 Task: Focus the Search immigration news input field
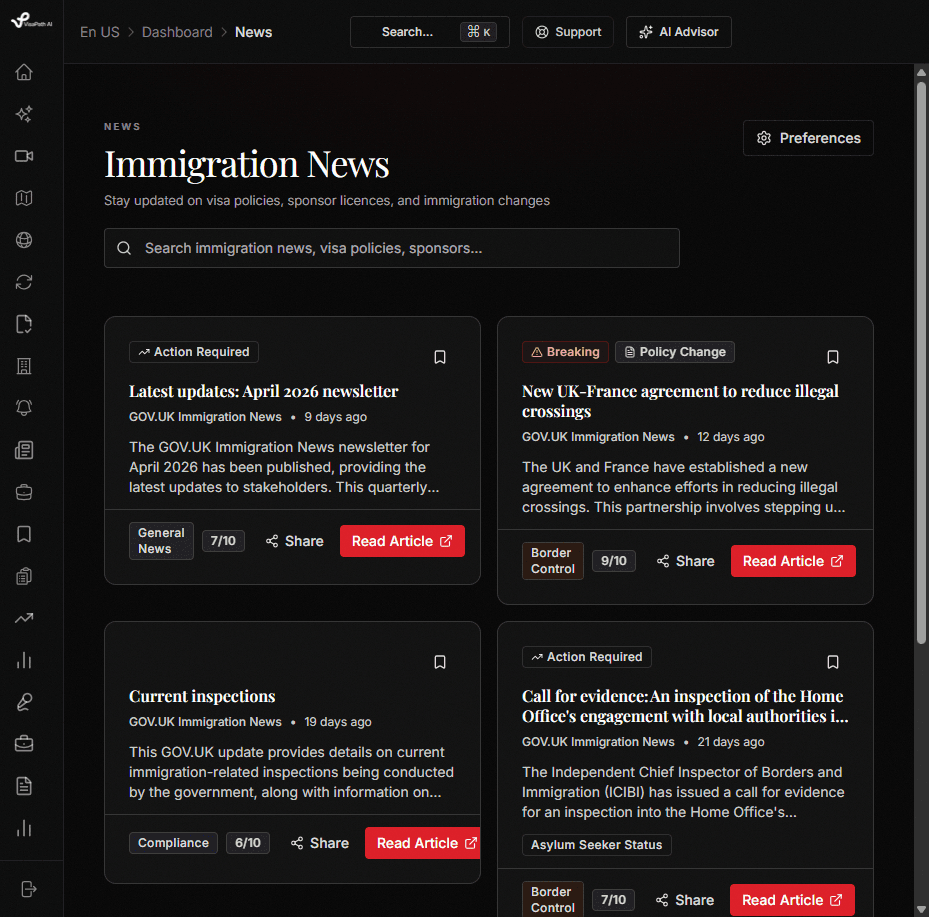pos(392,248)
